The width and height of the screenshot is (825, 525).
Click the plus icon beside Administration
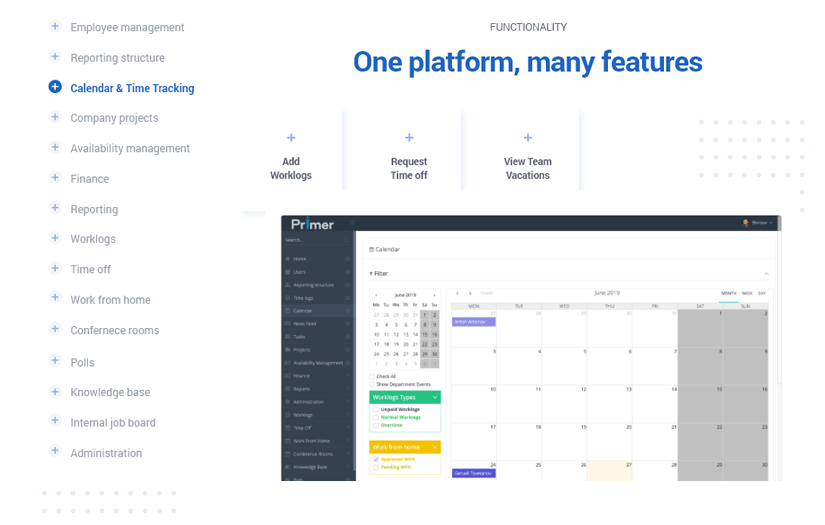[x=55, y=451]
